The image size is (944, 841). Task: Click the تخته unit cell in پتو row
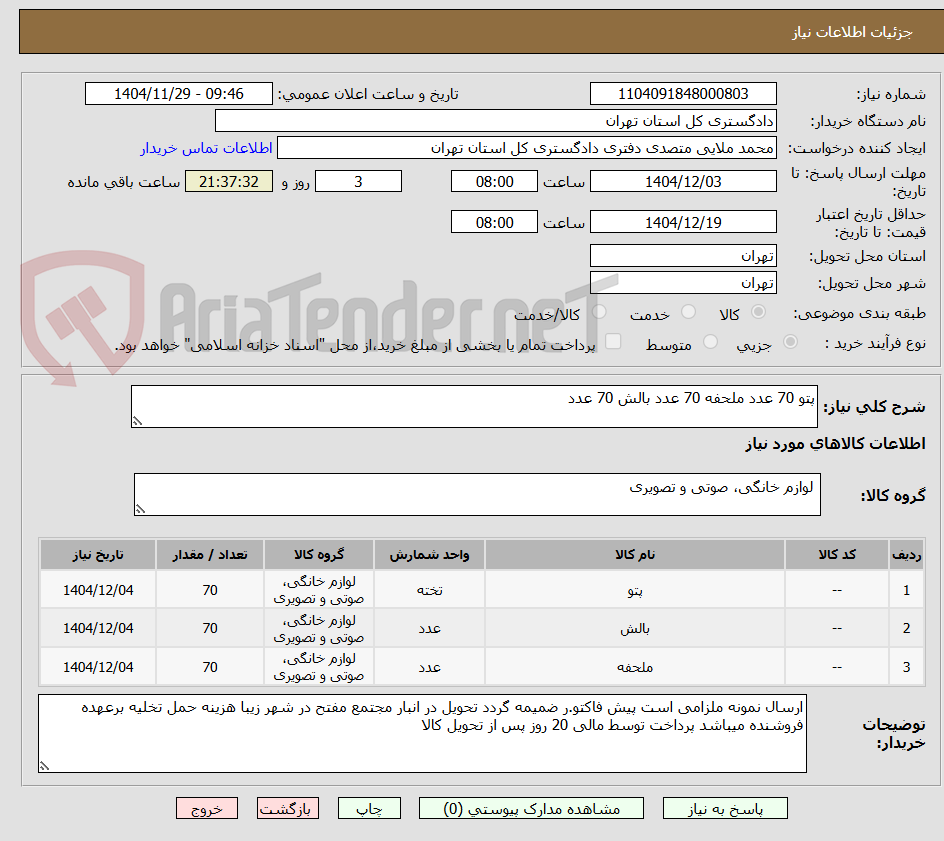tap(429, 590)
